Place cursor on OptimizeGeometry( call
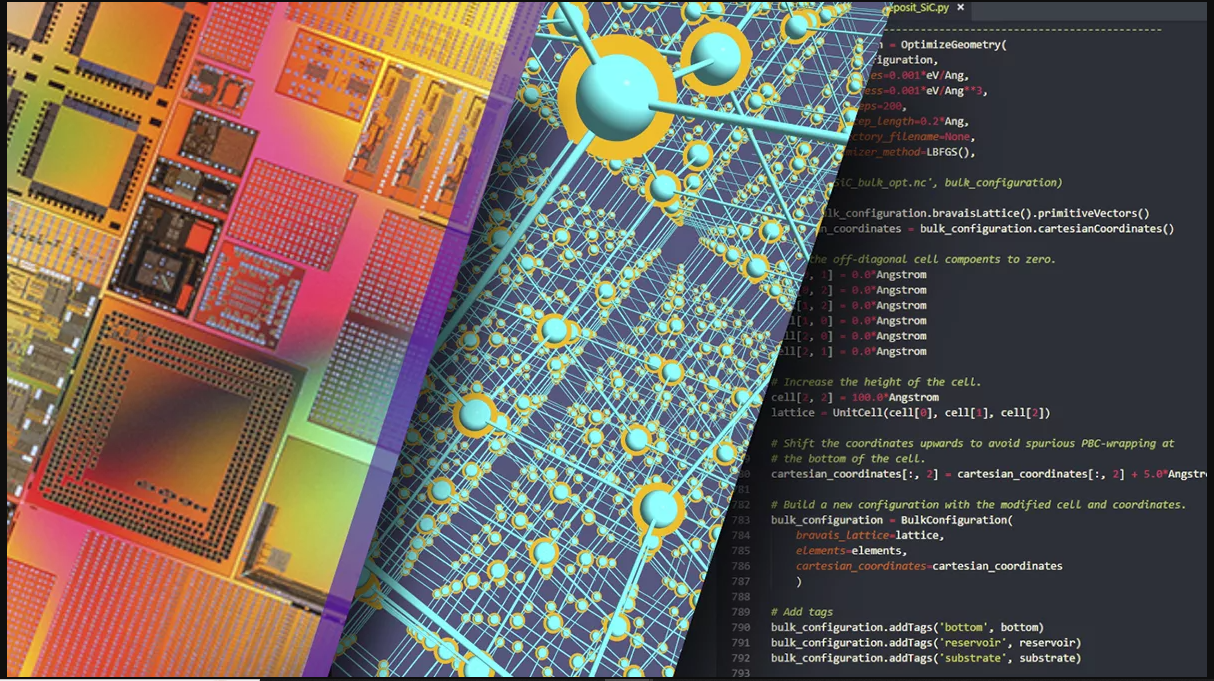The height and width of the screenshot is (681, 1214). [955, 45]
